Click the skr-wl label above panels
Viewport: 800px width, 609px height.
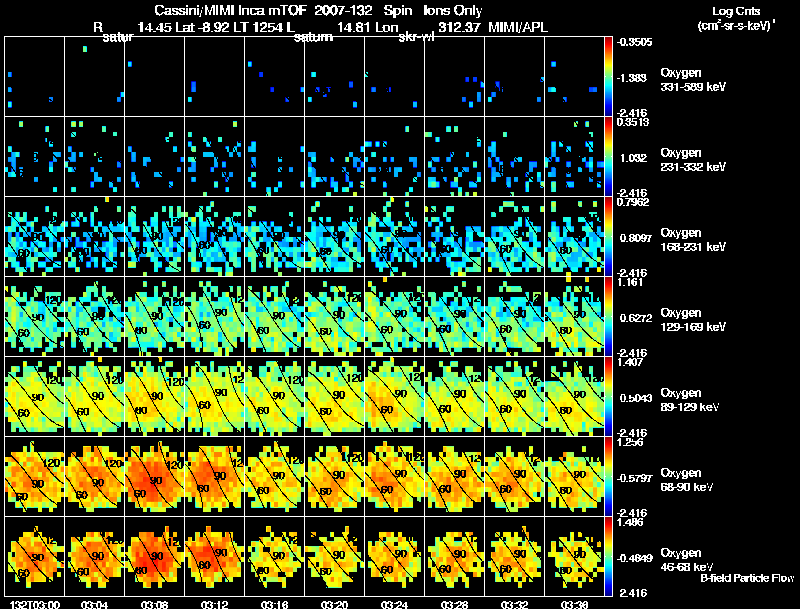[x=416, y=37]
